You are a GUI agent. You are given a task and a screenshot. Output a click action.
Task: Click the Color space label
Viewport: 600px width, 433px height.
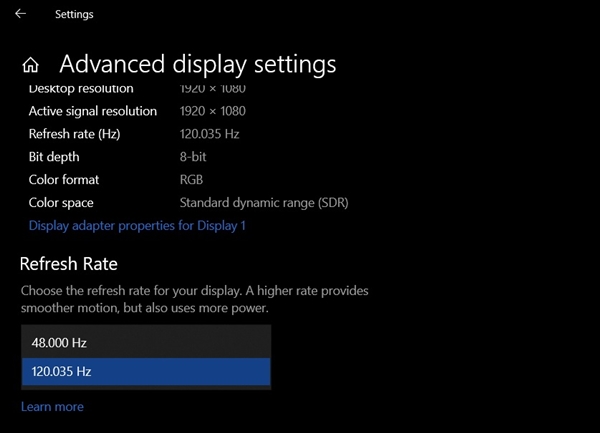click(62, 203)
